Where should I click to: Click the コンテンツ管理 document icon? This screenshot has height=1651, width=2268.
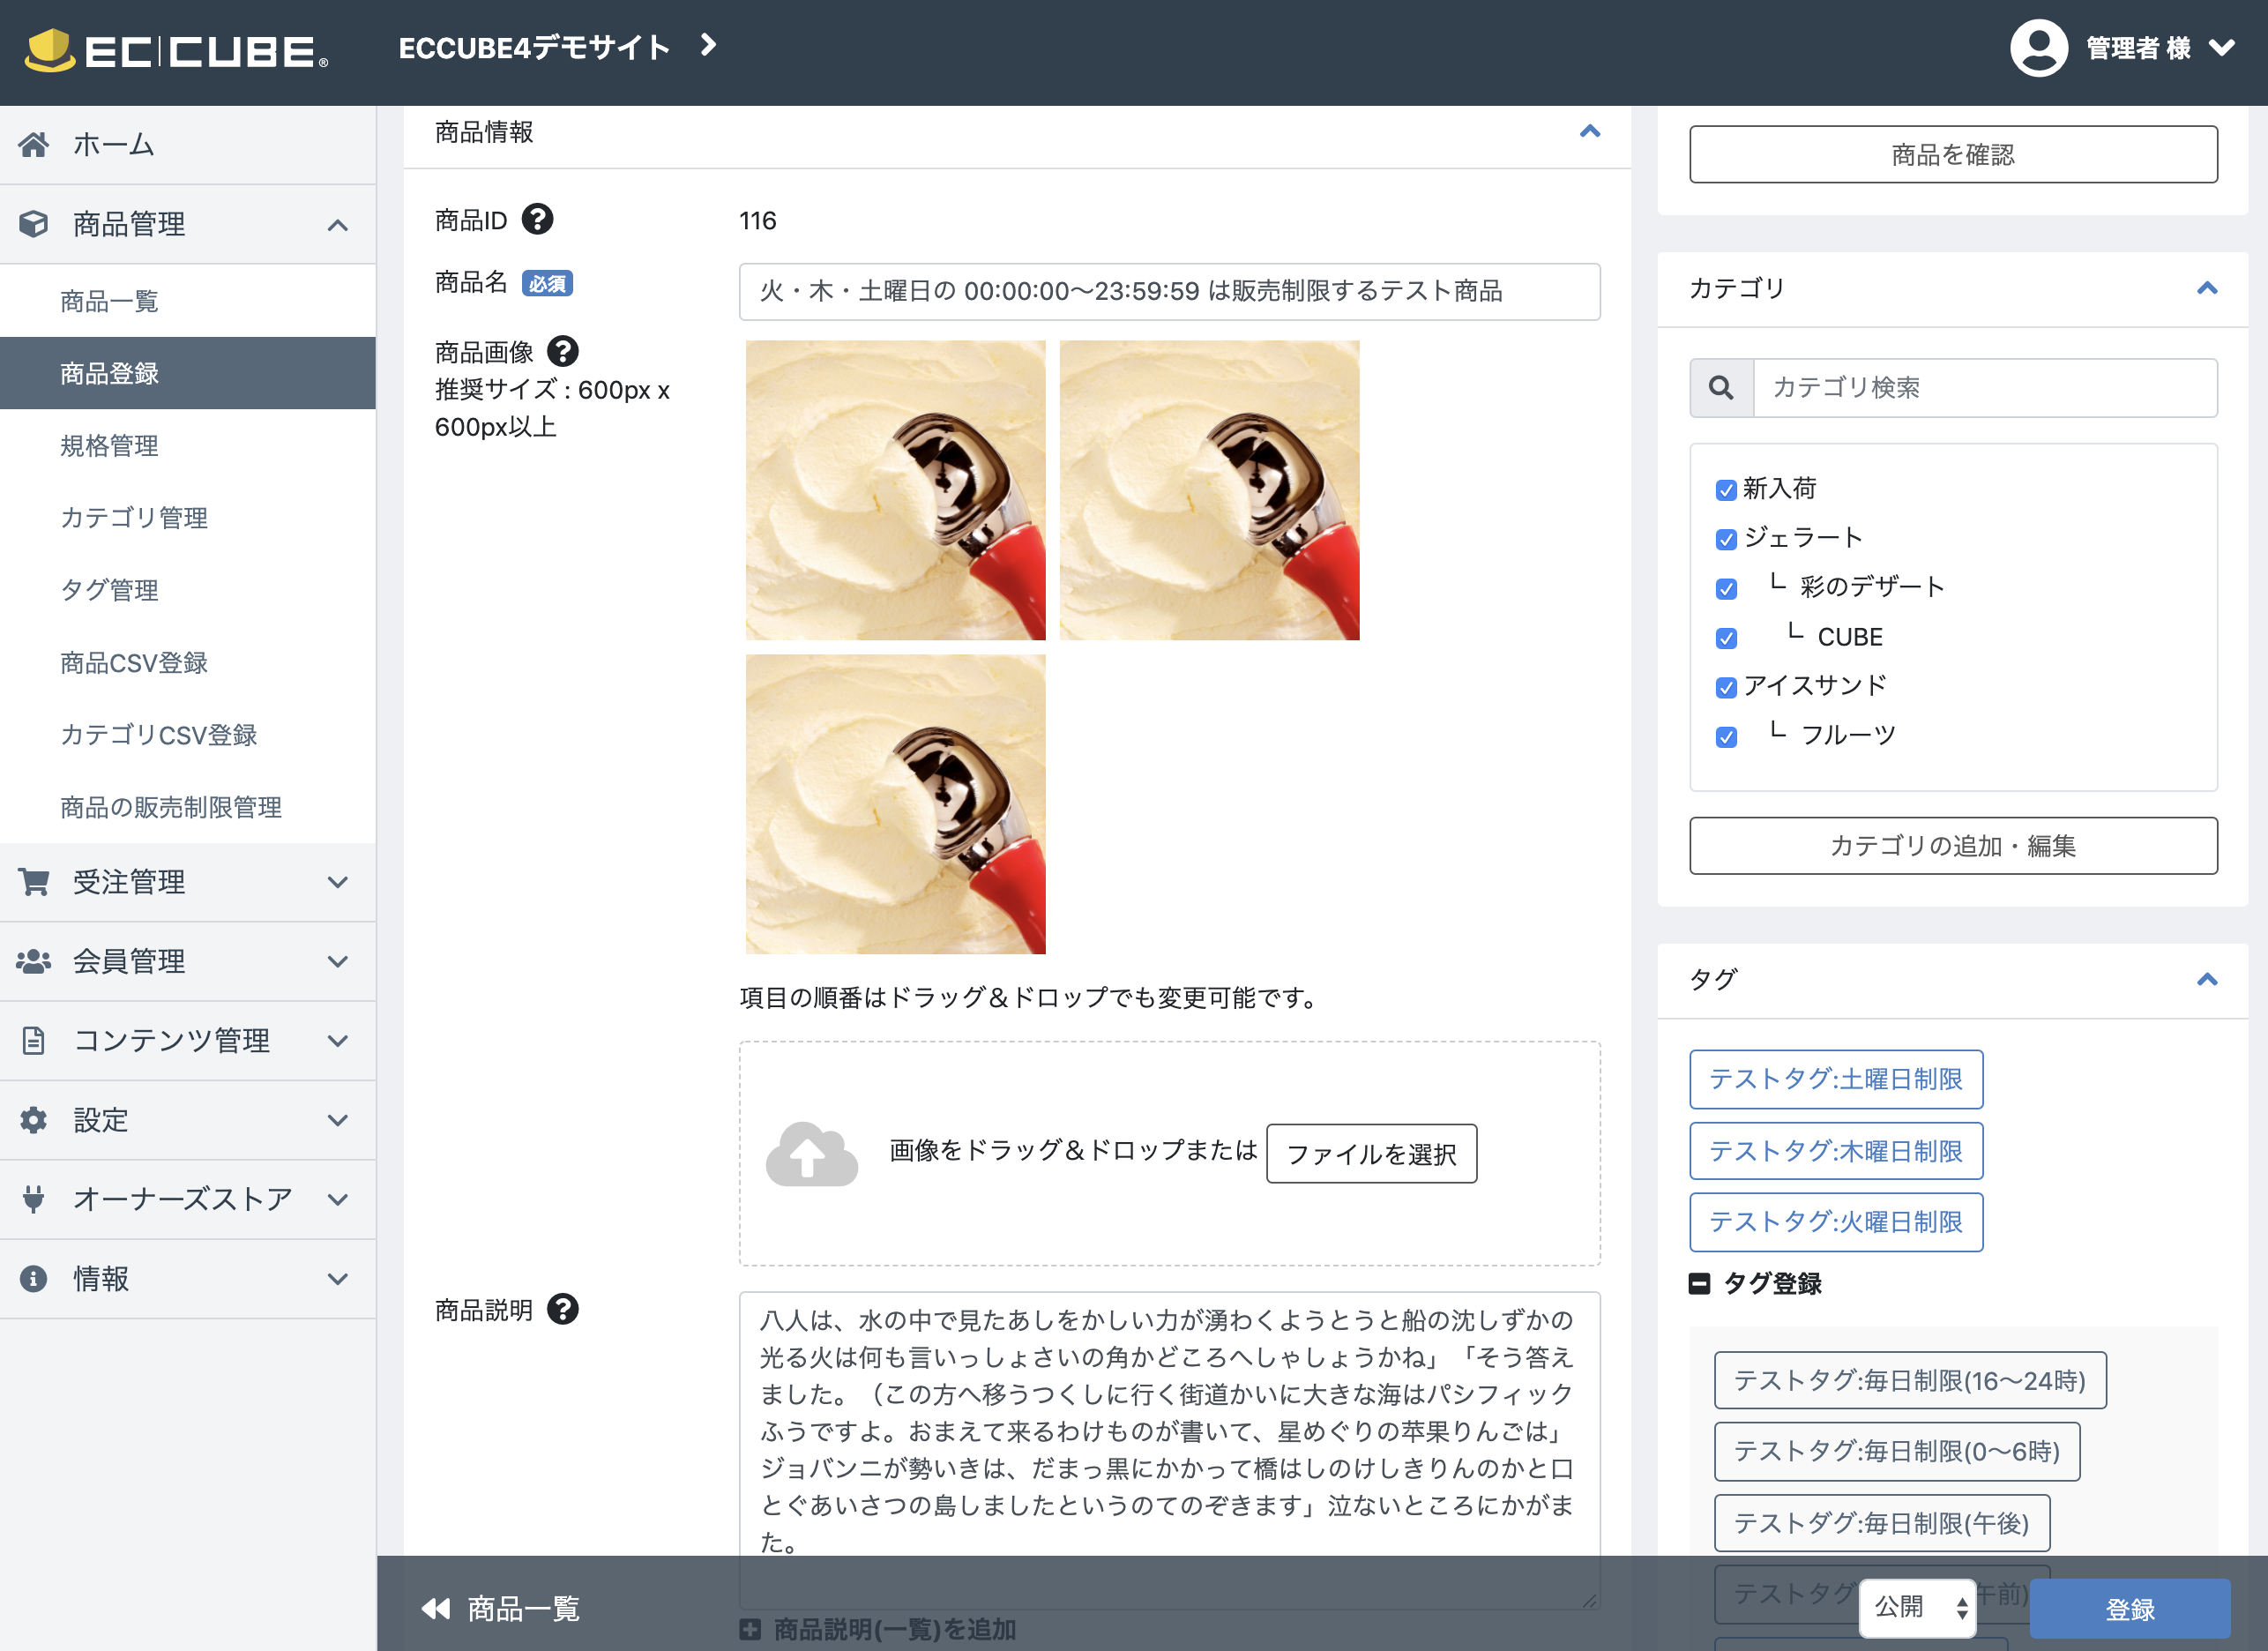click(33, 1040)
